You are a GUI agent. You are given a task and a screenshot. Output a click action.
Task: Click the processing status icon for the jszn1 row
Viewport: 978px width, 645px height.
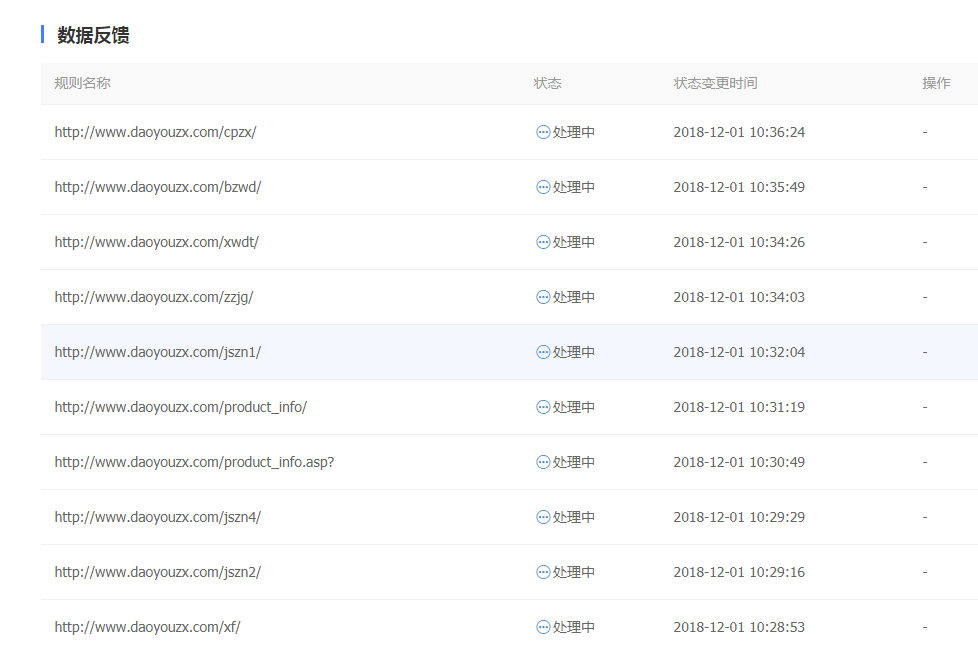(x=543, y=352)
